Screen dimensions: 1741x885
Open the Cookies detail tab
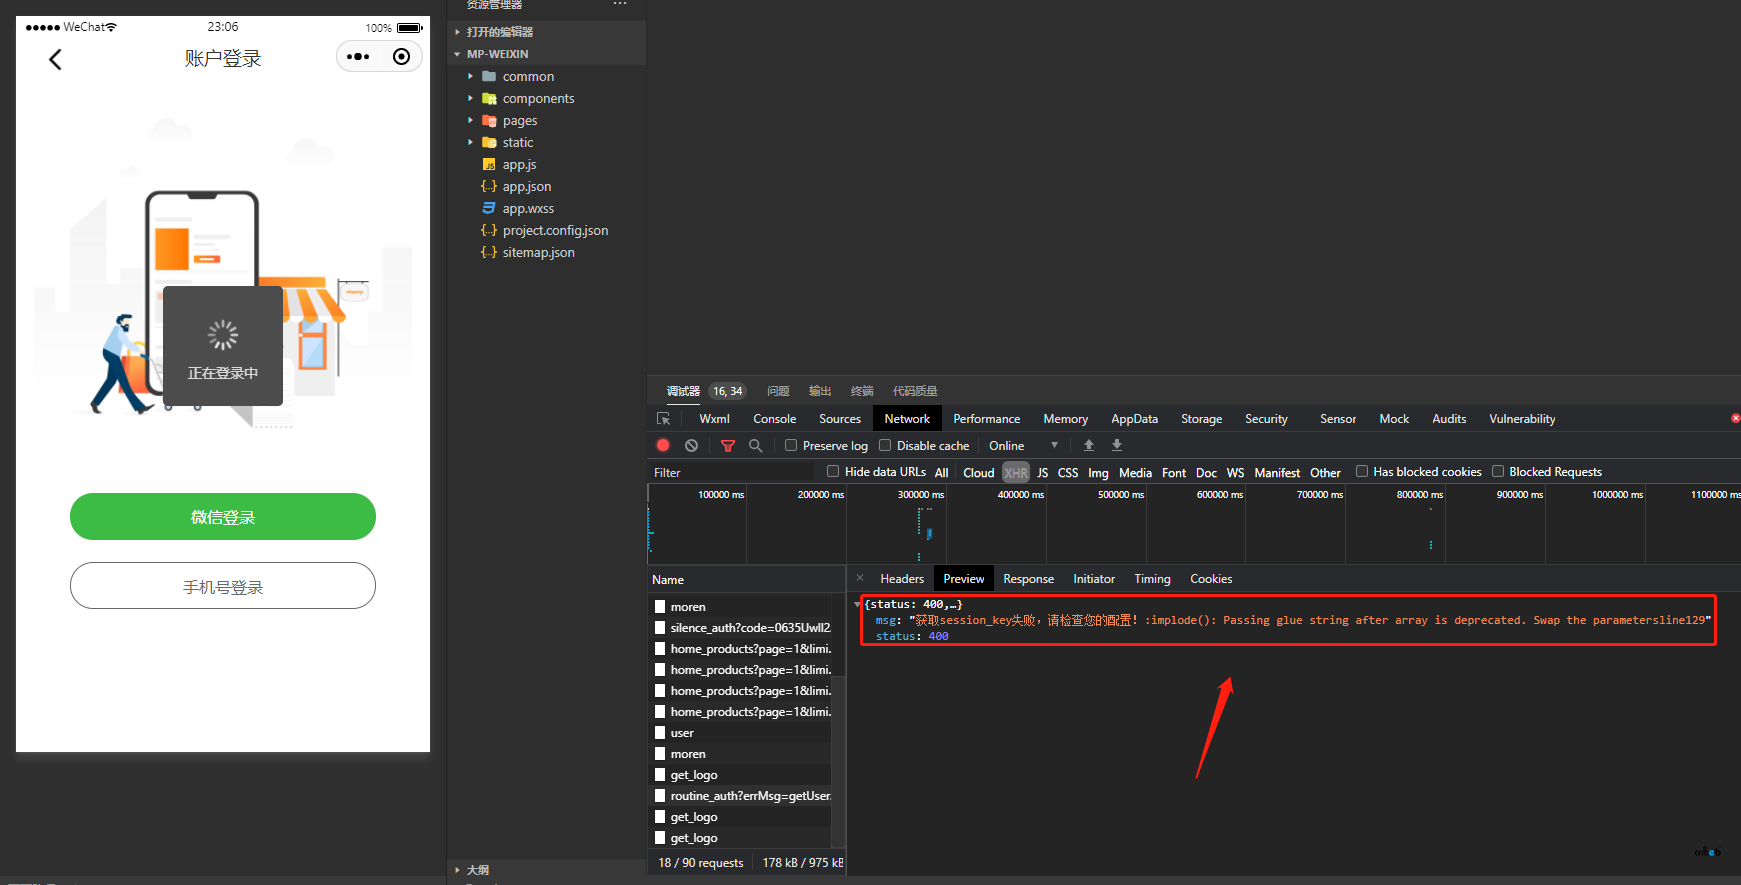1211,579
